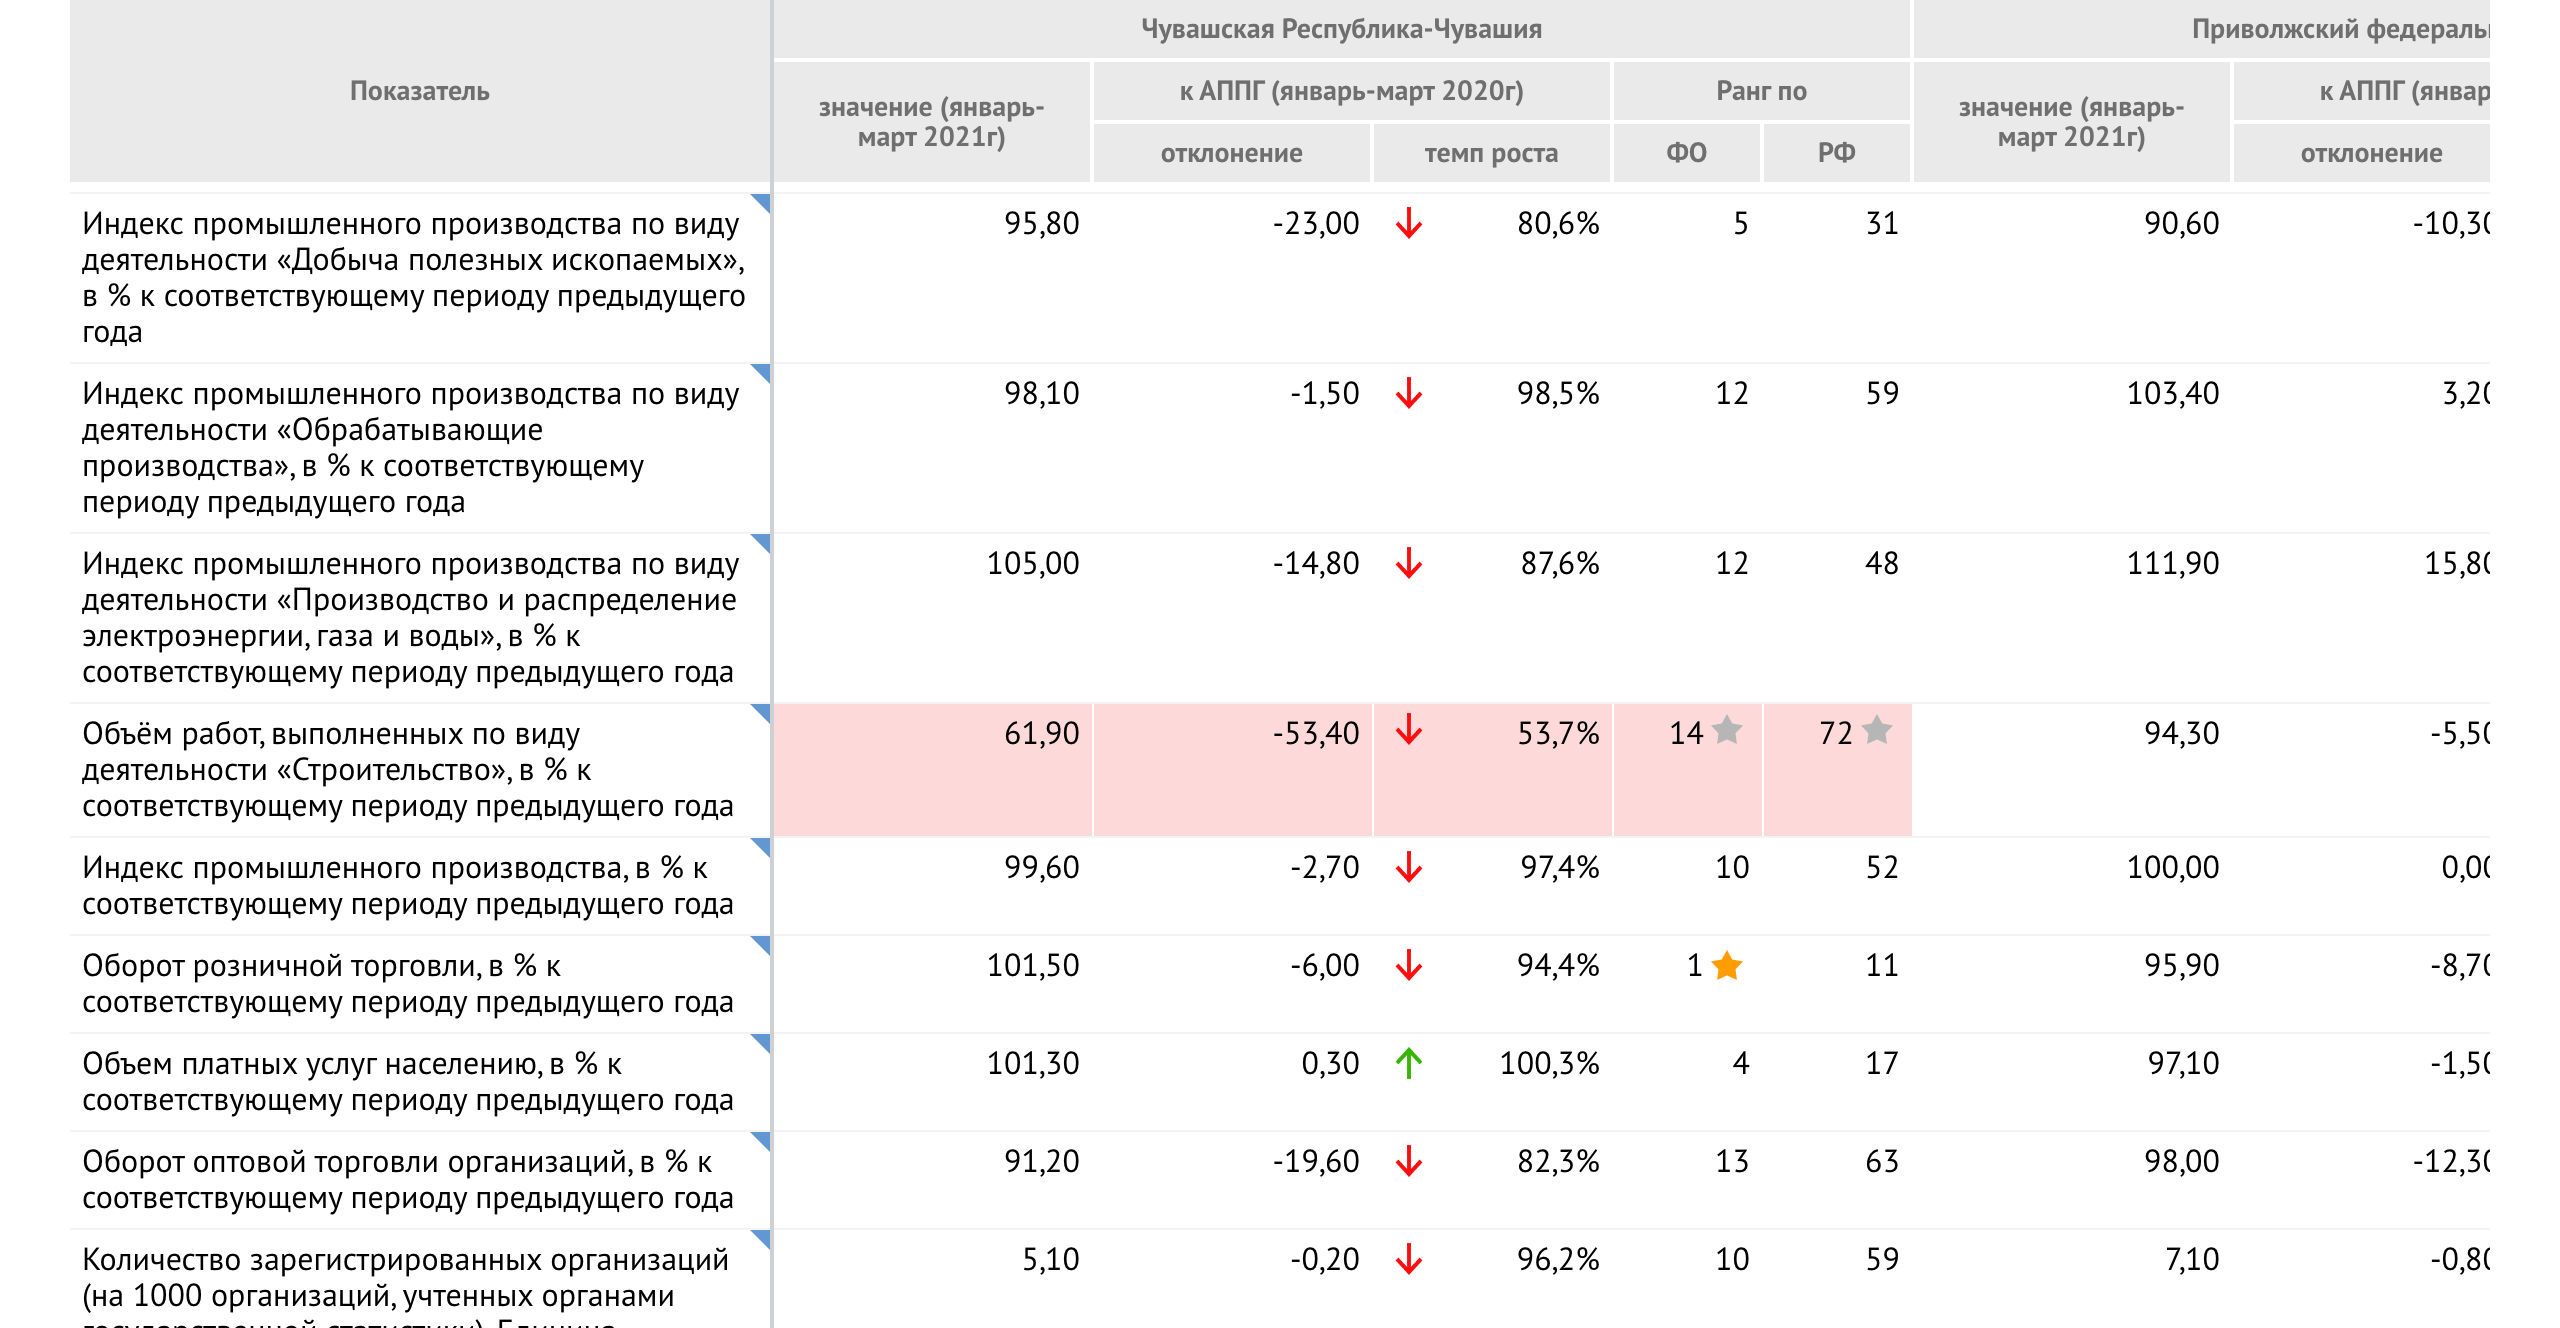Click red down arrow next to -2,70
Viewport: 2560px width, 1328px height.
point(1409,867)
